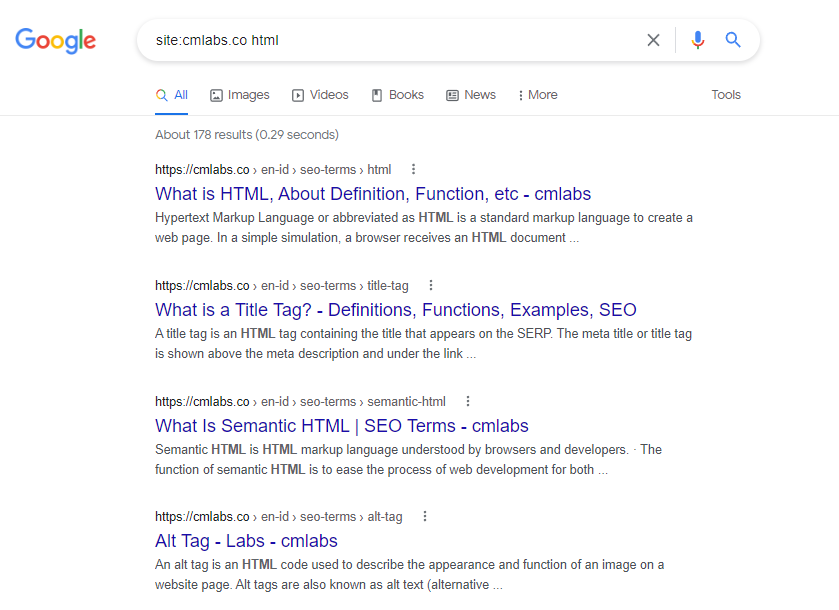Screen dimensions: 839x610
Task: Expand the More search options menu
Action: [537, 95]
